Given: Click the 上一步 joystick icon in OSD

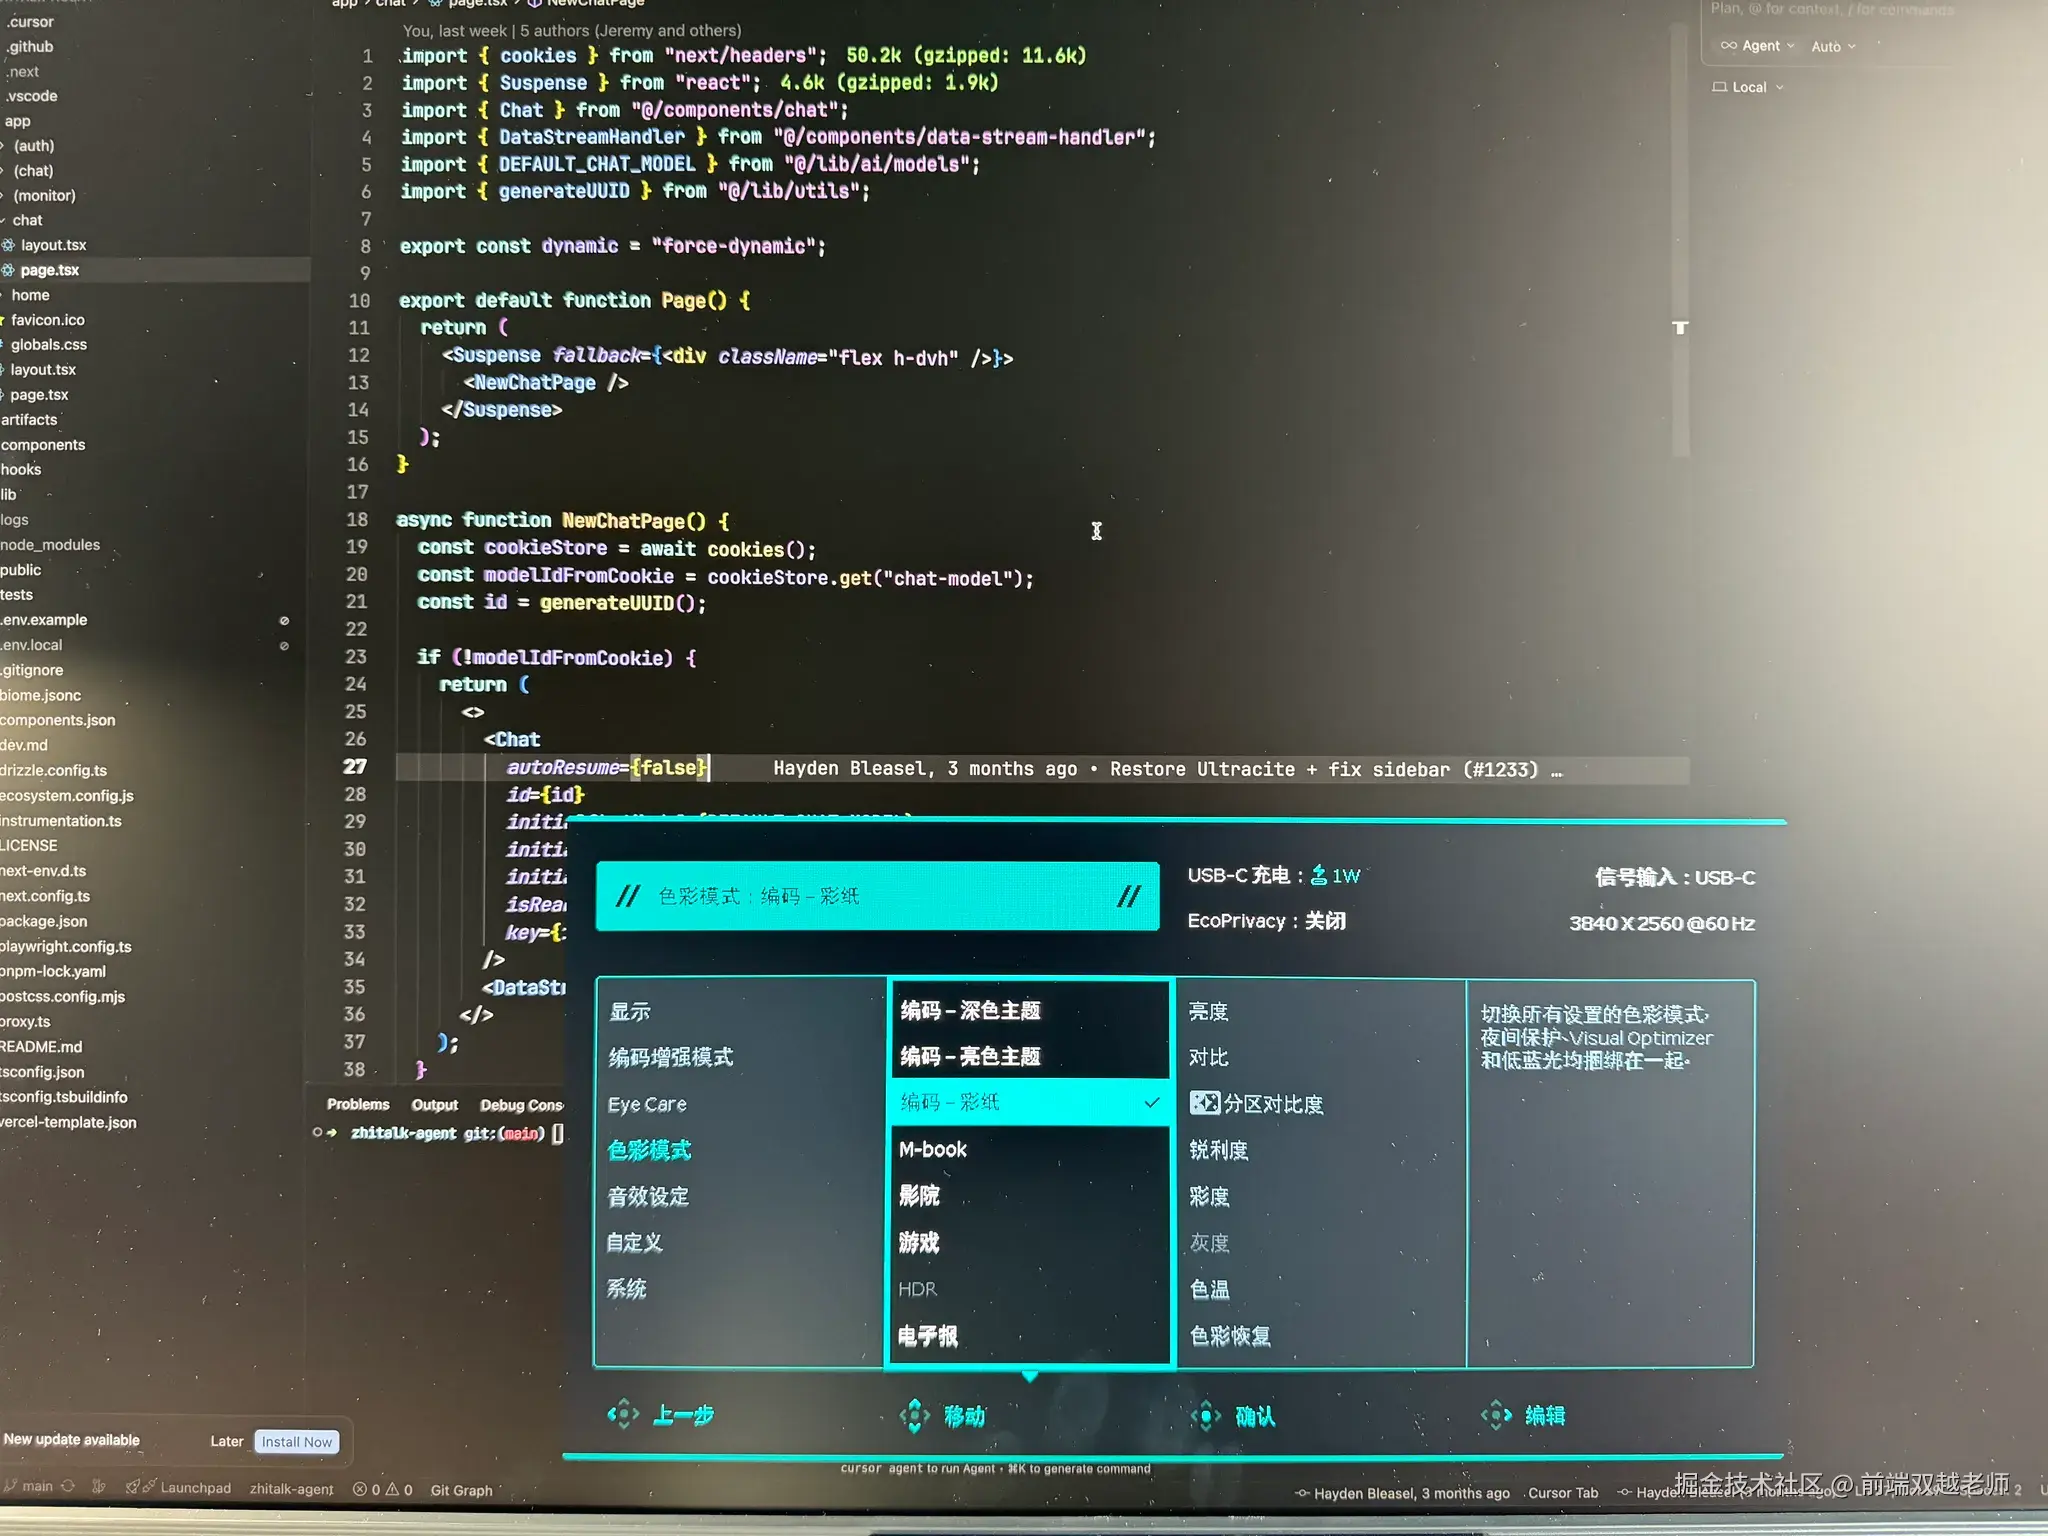Looking at the screenshot, I should [x=623, y=1414].
